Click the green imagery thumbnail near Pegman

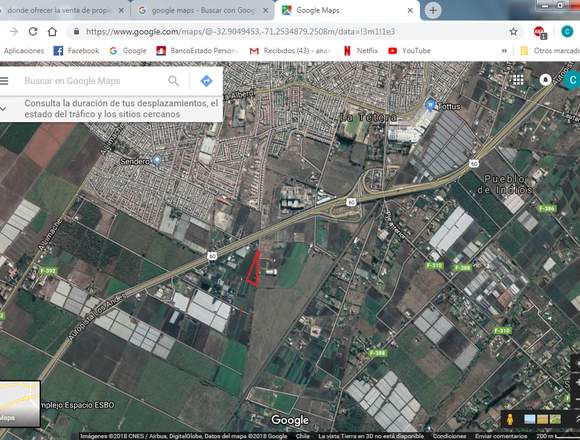tap(555, 419)
